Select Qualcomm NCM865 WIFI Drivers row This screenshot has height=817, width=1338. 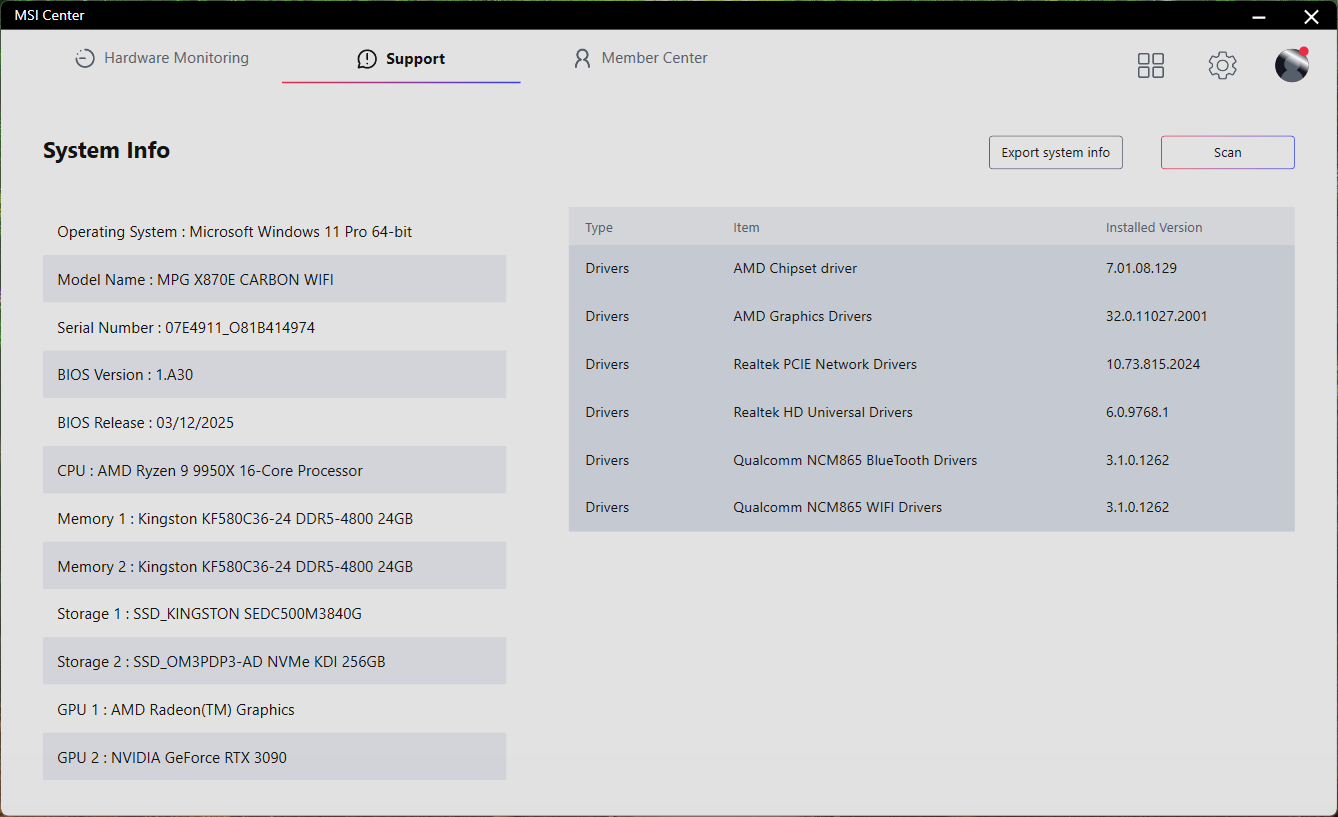click(931, 507)
